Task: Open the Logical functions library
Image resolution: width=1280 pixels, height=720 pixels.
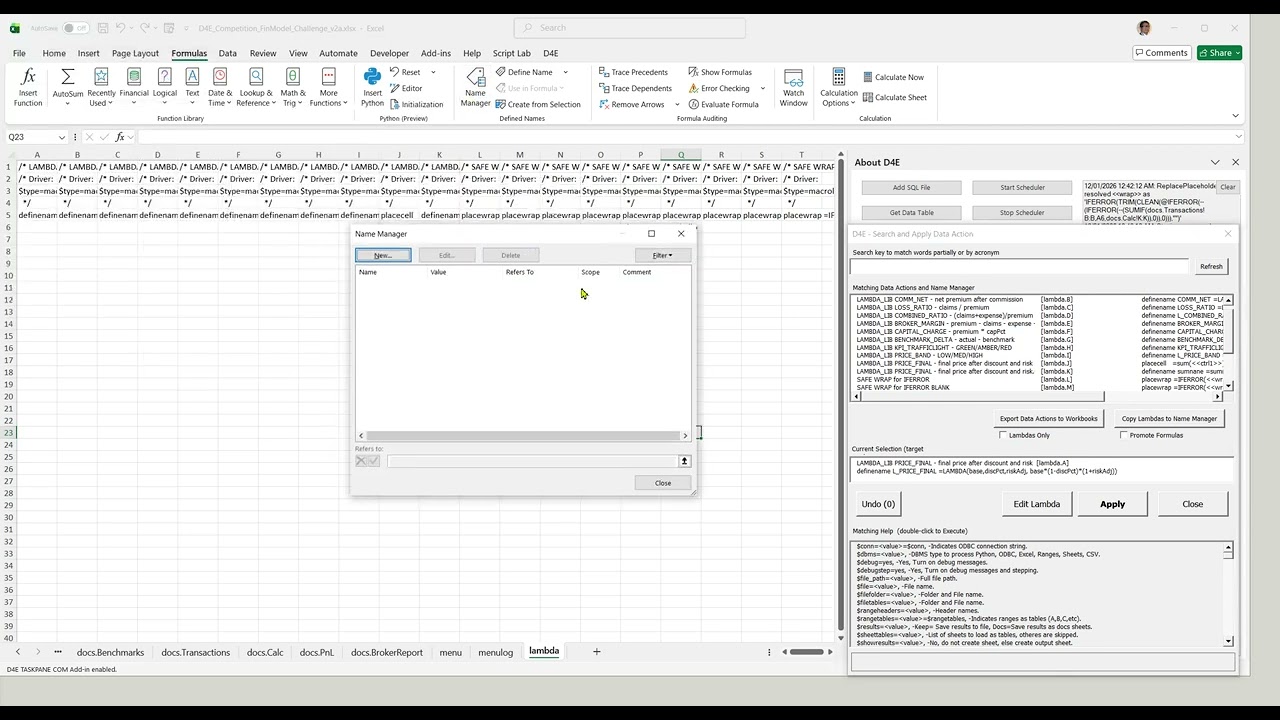Action: (x=165, y=87)
